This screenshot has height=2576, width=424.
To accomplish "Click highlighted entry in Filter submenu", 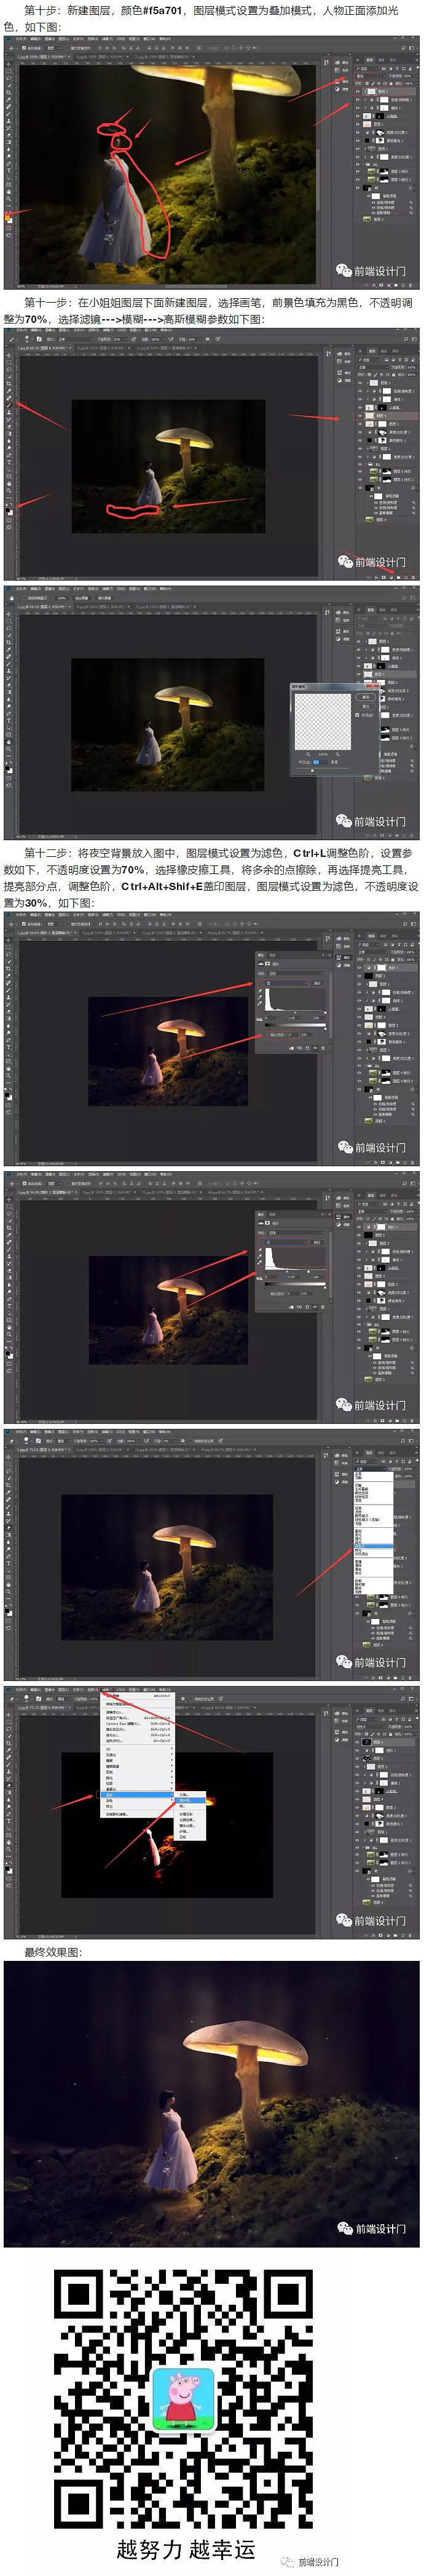I will click(189, 1800).
